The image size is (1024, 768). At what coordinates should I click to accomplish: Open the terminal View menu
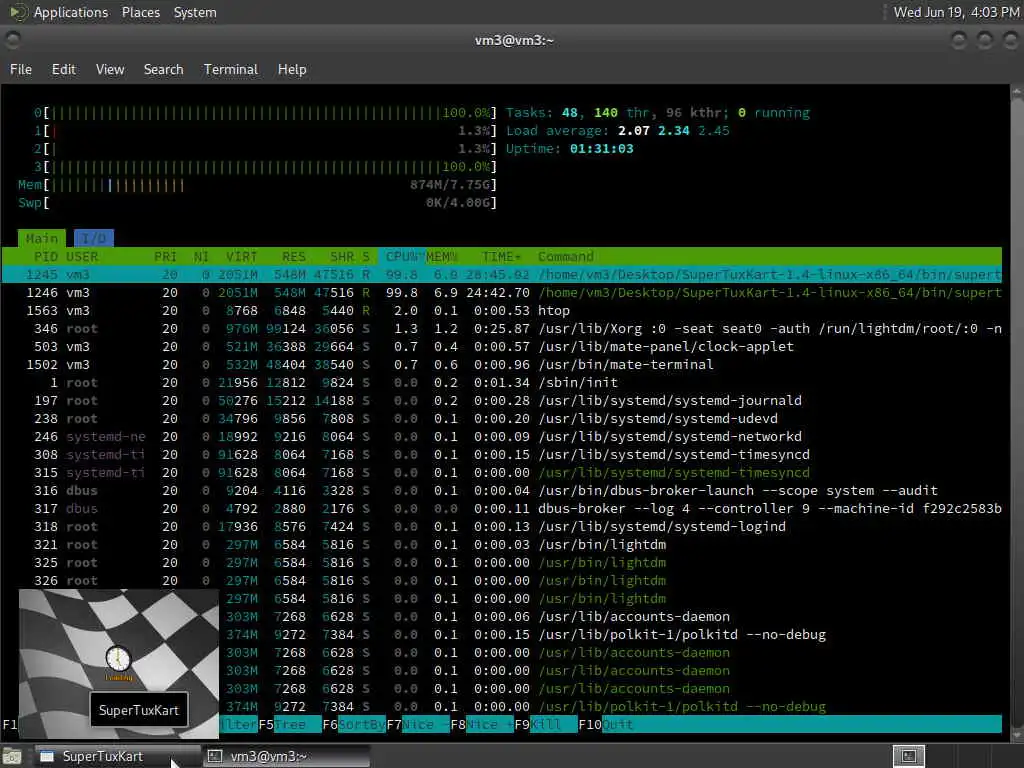pos(110,69)
